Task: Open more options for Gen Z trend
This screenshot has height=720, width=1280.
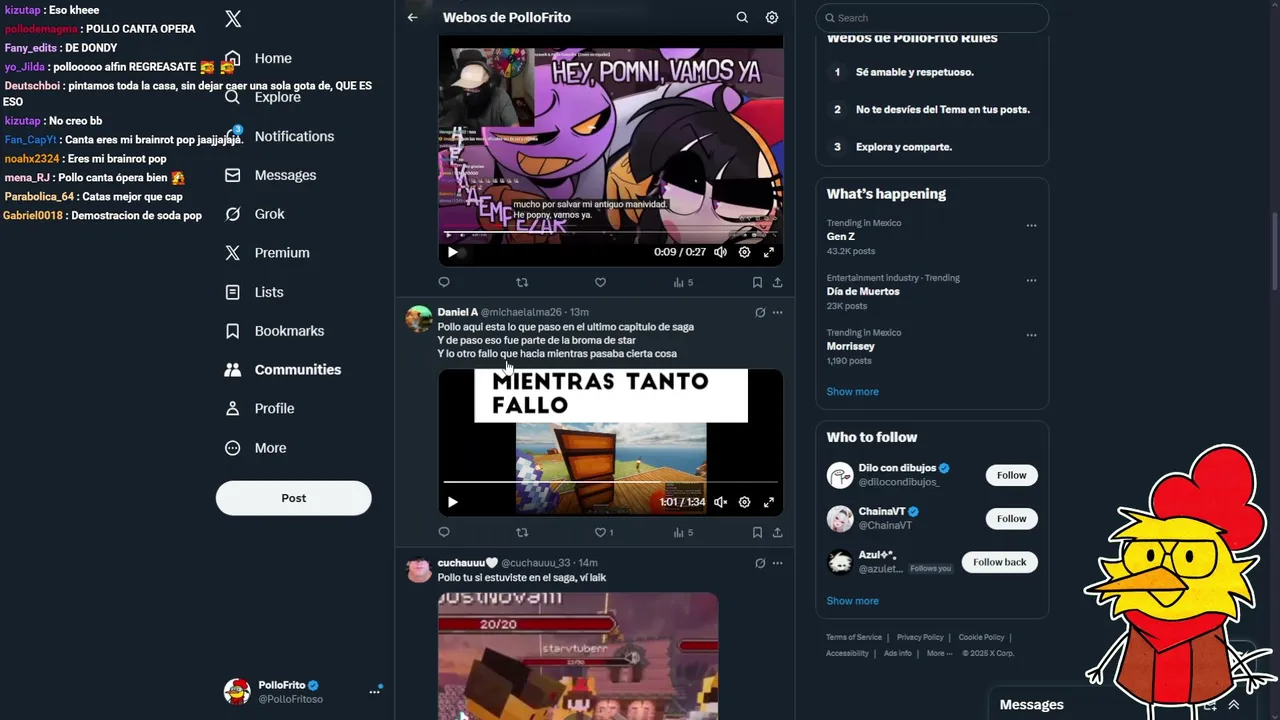Action: pyautogui.click(x=1031, y=226)
